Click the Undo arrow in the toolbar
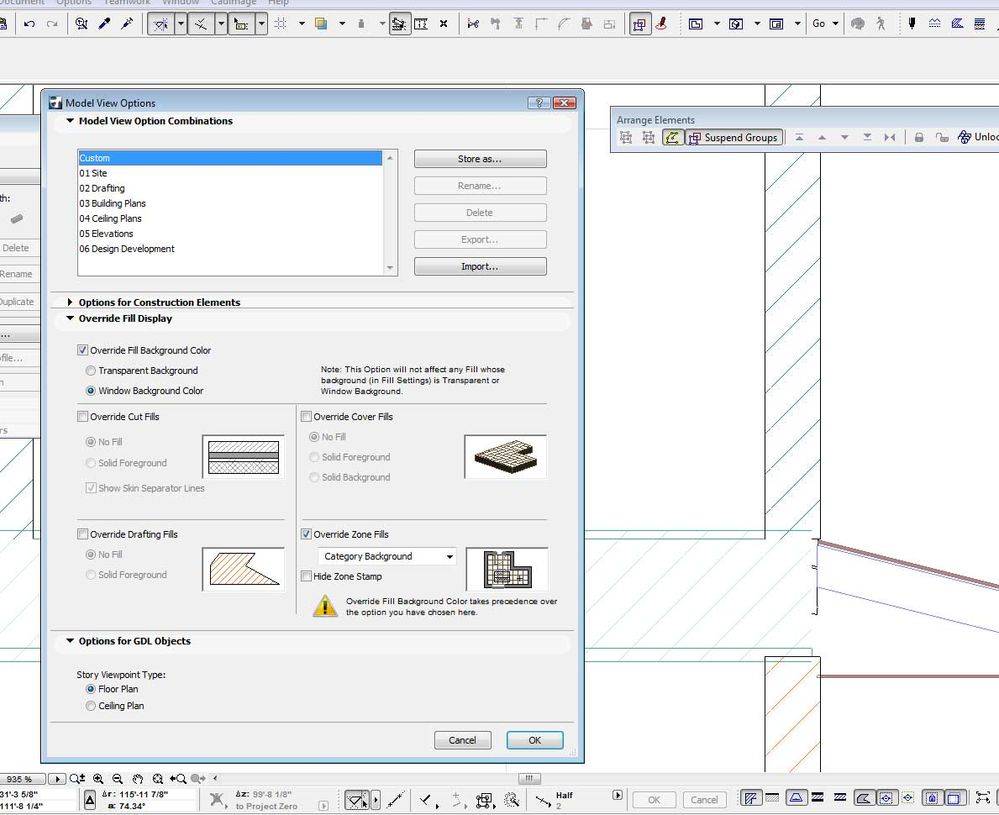The height and width of the screenshot is (815, 999). click(30, 24)
